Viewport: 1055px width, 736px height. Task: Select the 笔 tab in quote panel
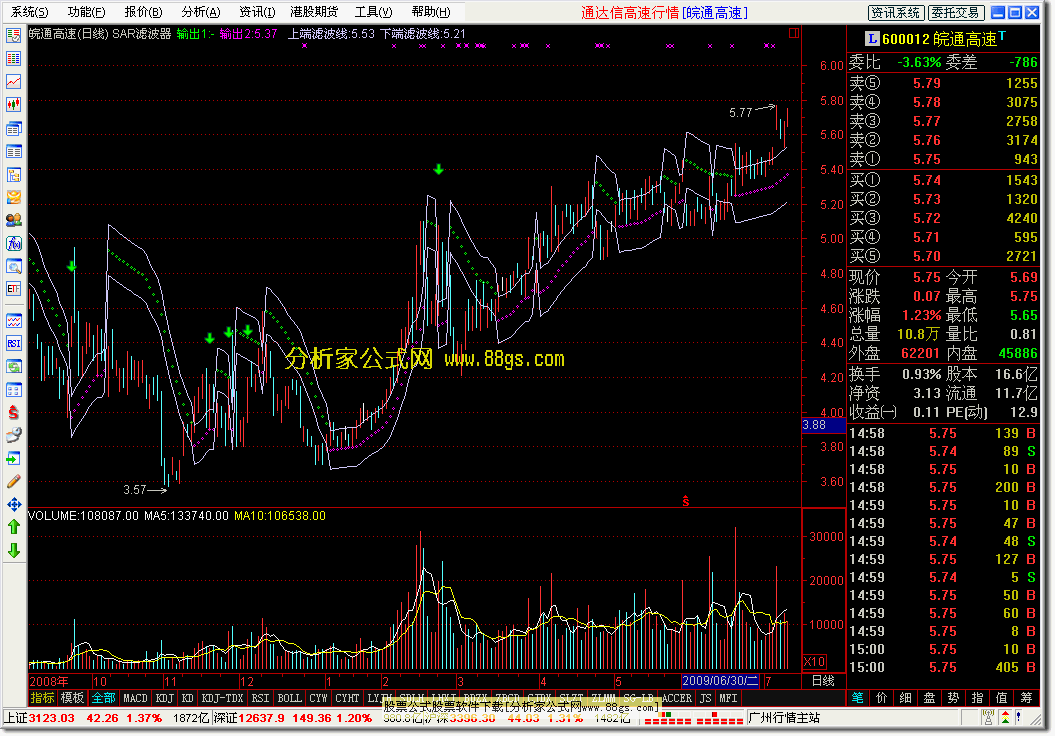[858, 698]
